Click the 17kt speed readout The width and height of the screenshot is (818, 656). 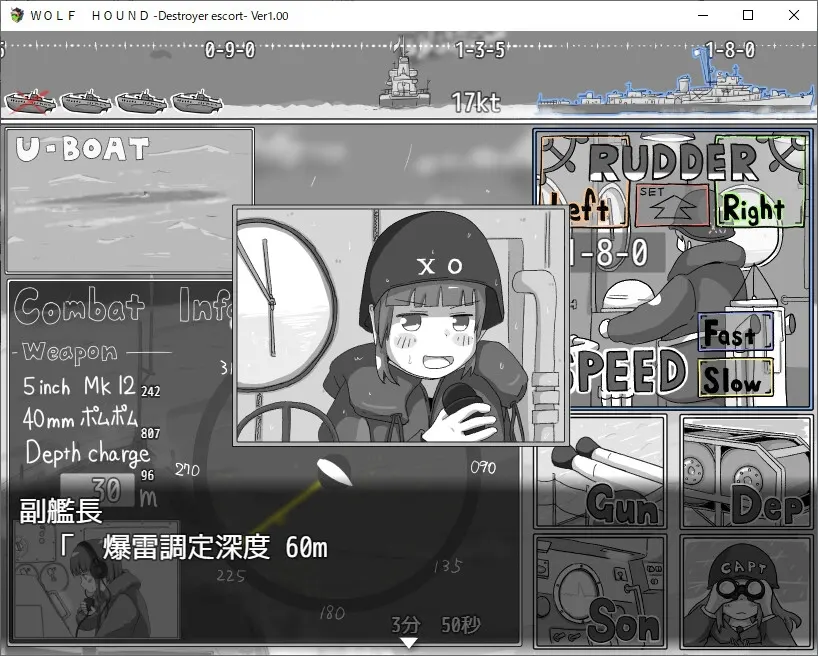pyautogui.click(x=476, y=102)
